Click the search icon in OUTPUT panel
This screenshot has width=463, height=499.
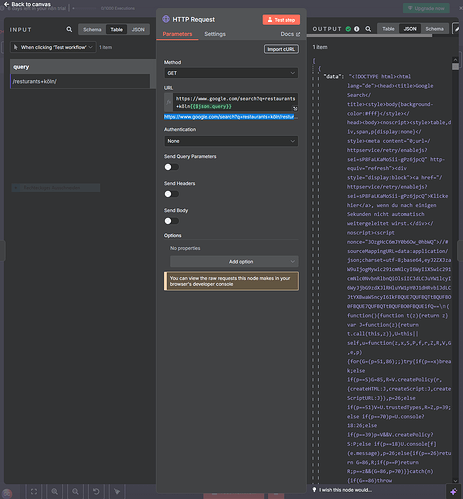point(368,29)
